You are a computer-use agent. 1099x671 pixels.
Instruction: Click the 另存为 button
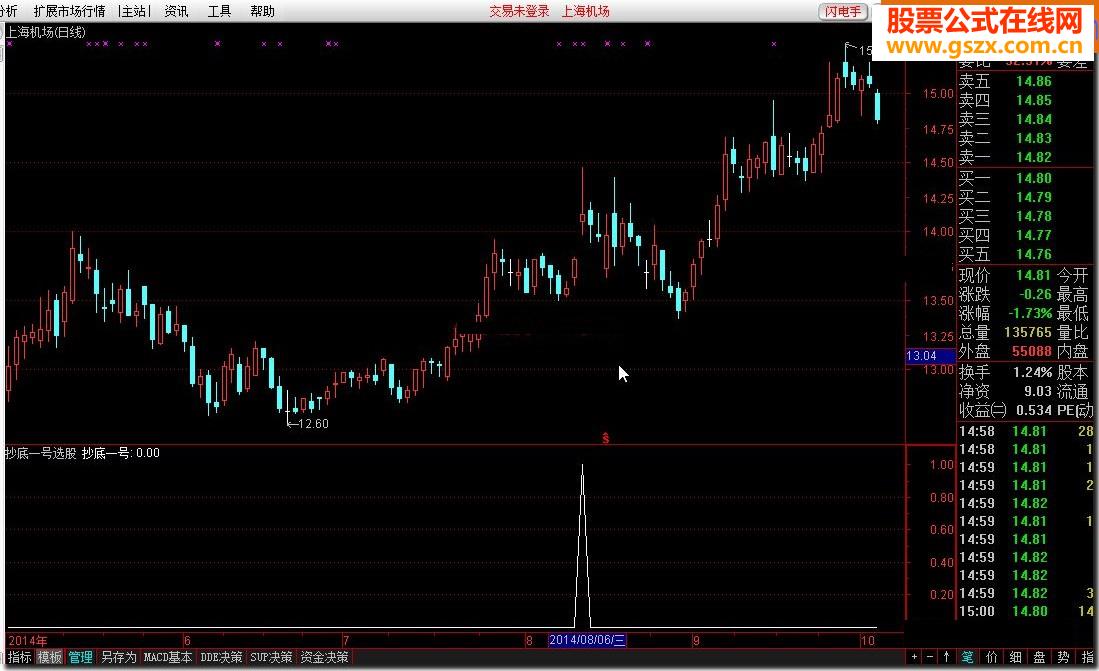click(x=118, y=657)
